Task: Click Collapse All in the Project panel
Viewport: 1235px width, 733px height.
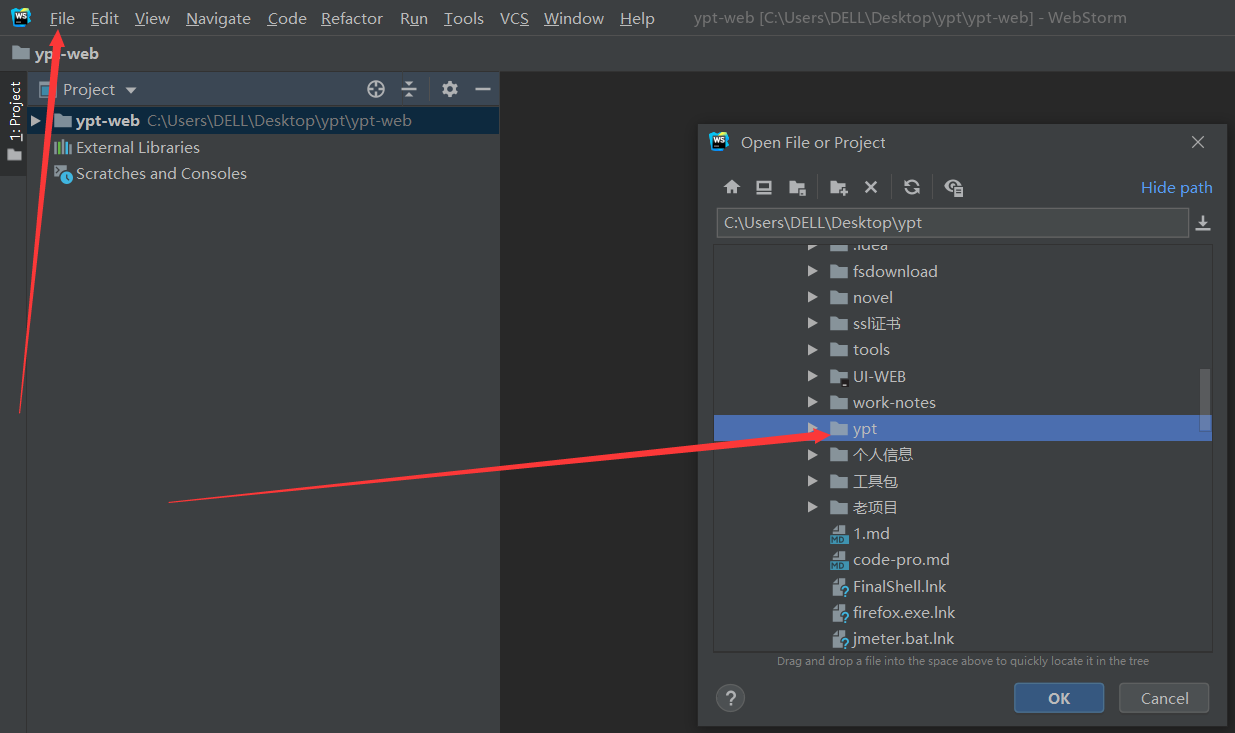Action: (409, 89)
